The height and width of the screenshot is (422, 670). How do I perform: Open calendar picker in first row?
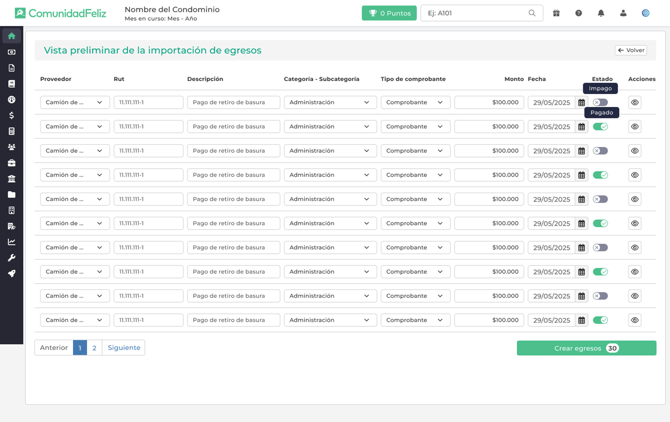coord(582,103)
